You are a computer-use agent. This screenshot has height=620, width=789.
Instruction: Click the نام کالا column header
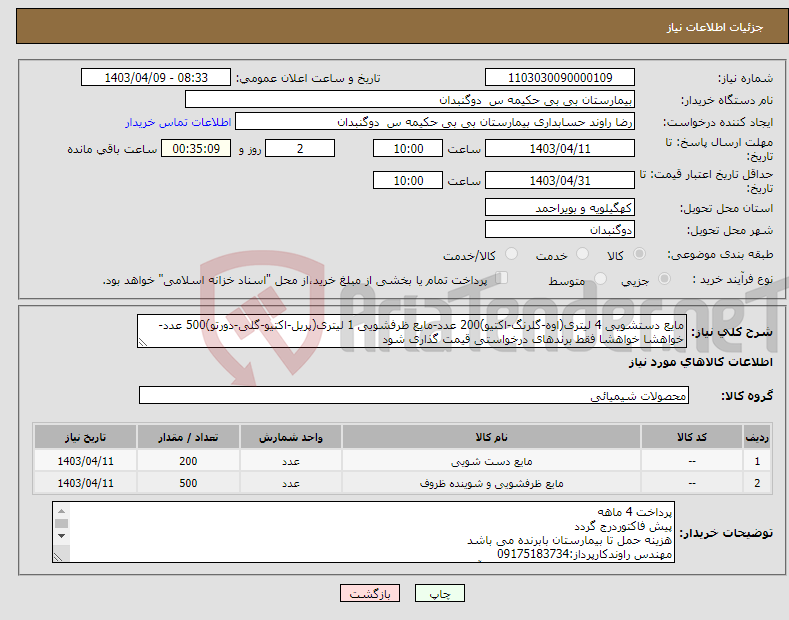491,437
